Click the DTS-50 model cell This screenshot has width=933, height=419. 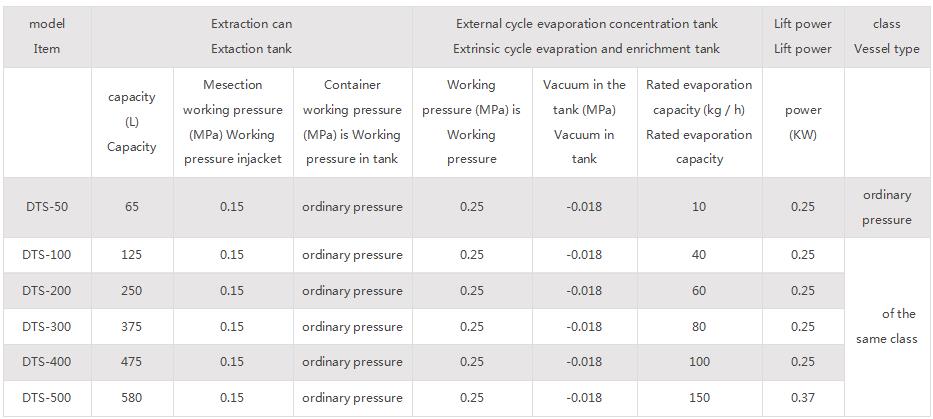point(47,207)
